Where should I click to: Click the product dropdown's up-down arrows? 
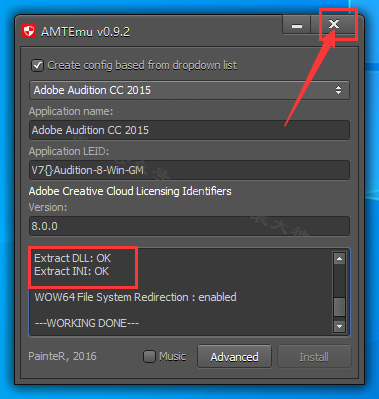point(338,90)
